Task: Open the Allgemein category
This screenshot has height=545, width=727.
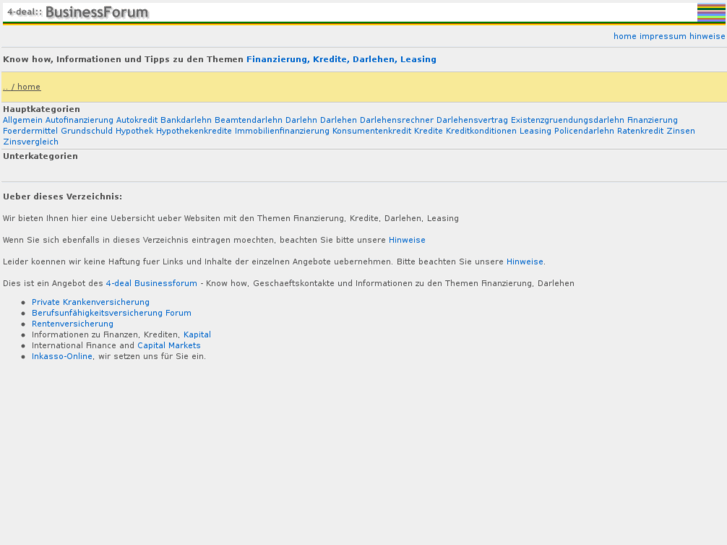Action: 22,120
